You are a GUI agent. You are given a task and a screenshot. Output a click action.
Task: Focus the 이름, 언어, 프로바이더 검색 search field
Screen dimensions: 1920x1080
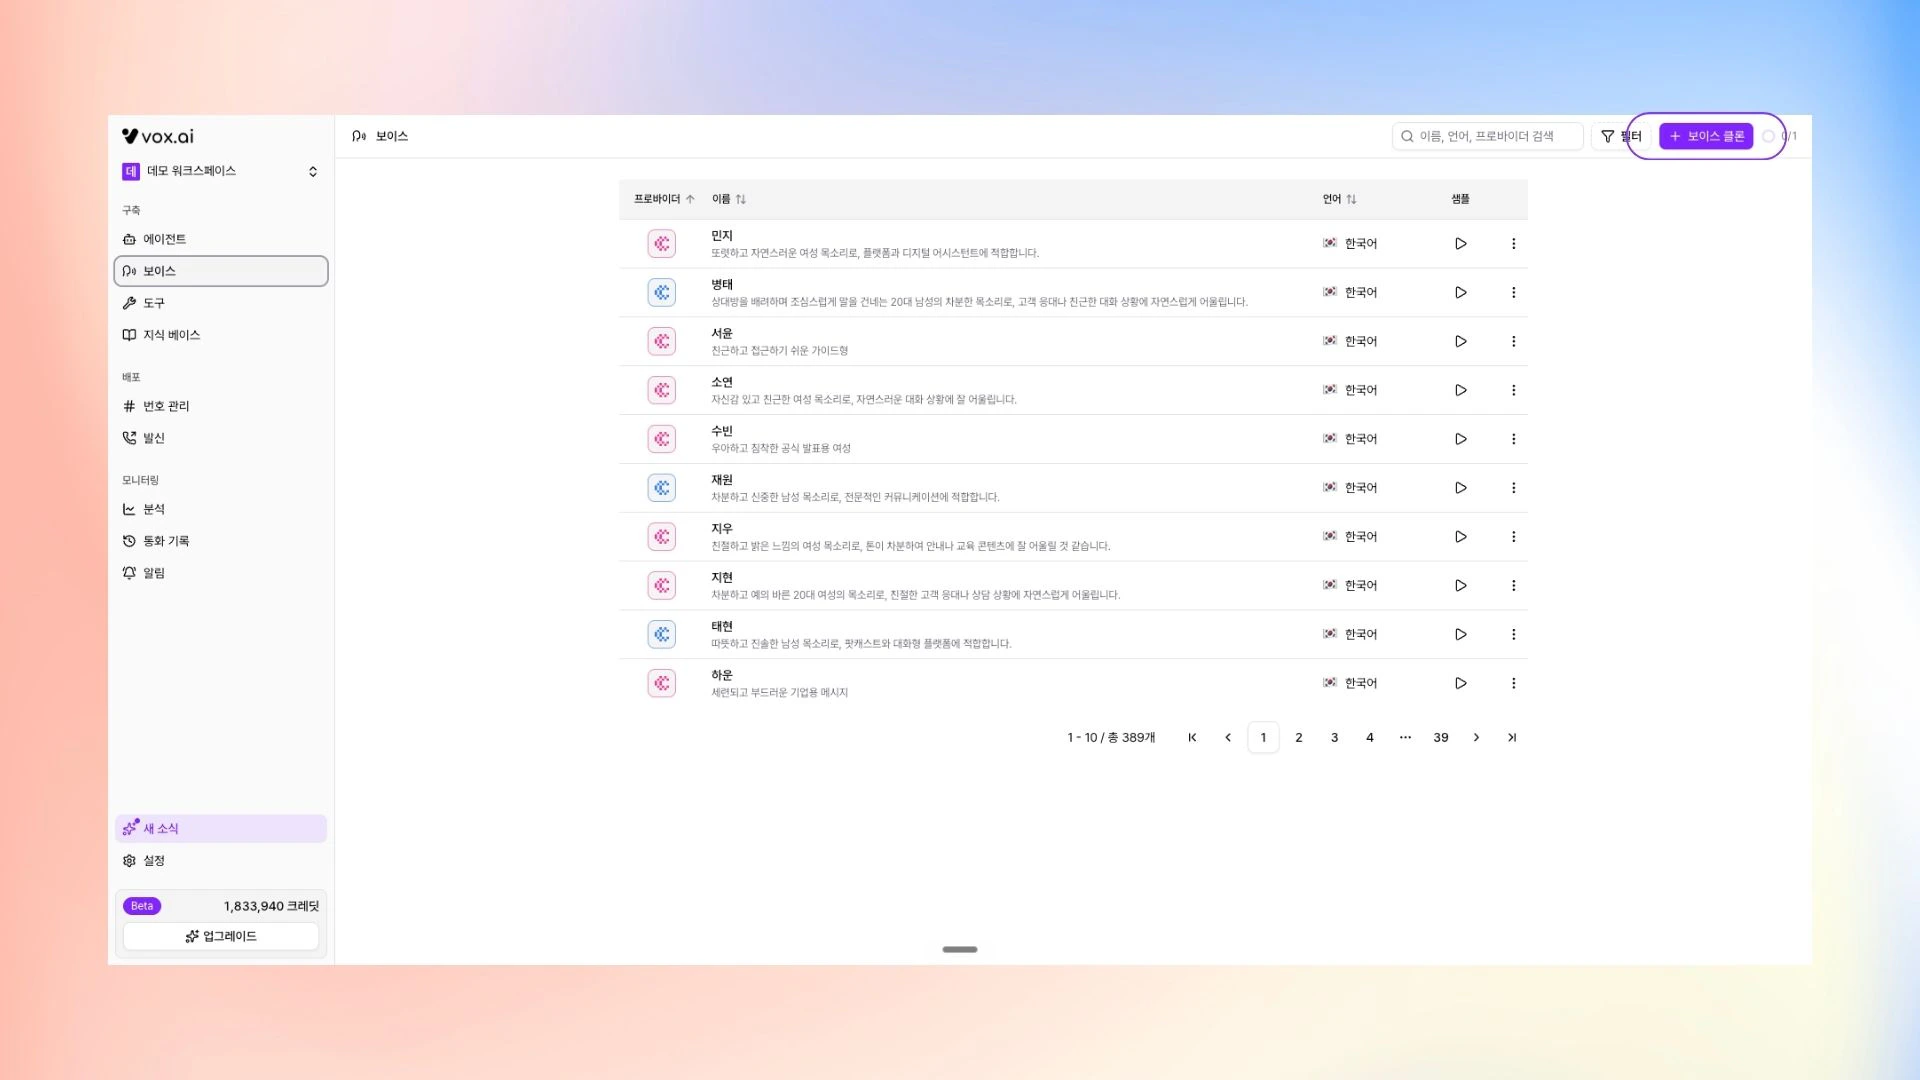coord(1487,137)
